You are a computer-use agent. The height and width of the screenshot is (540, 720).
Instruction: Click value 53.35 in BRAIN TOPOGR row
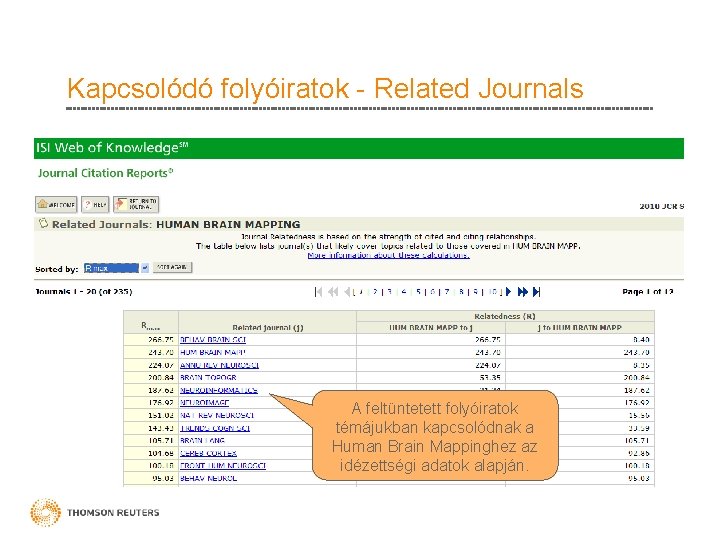coord(490,377)
